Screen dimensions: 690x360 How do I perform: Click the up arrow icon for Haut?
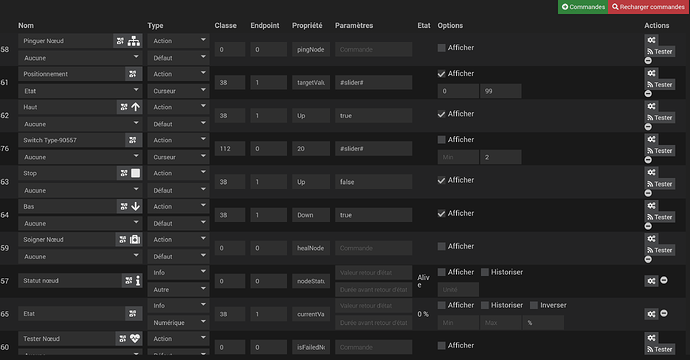click(136, 107)
